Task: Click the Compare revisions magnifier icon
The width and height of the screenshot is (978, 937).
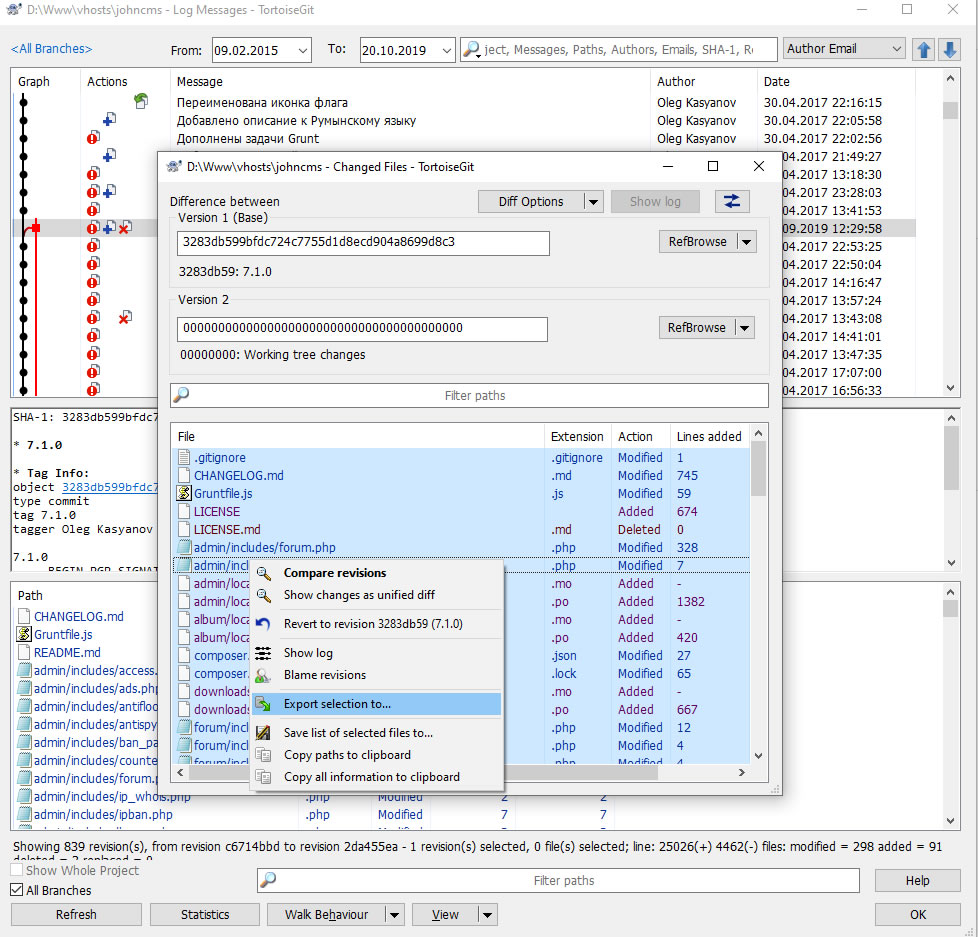Action: click(x=264, y=573)
